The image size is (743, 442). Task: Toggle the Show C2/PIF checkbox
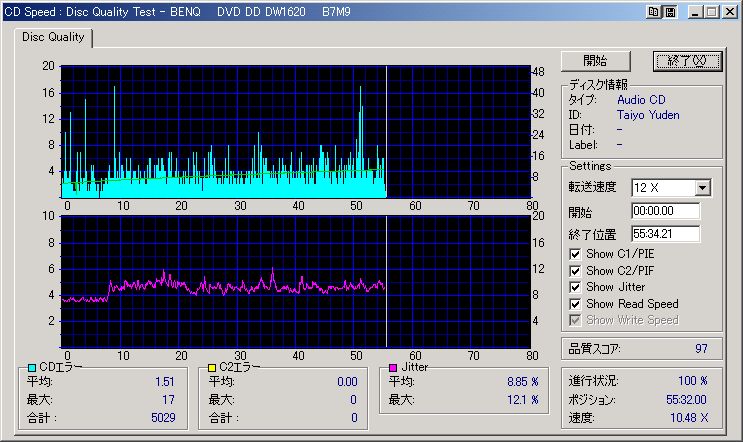[574, 270]
